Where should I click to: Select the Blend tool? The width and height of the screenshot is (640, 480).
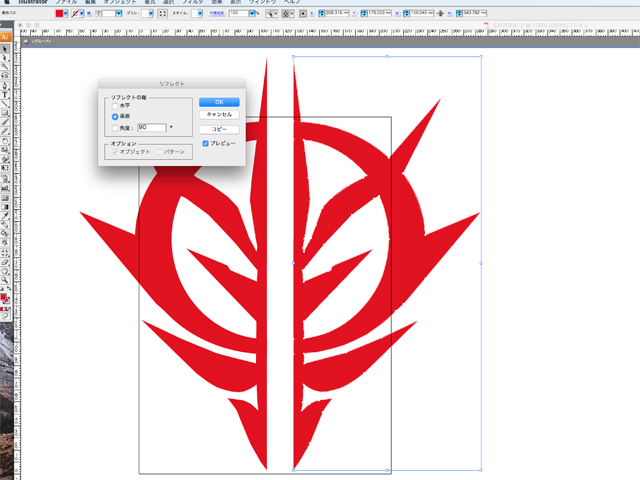click(5, 225)
